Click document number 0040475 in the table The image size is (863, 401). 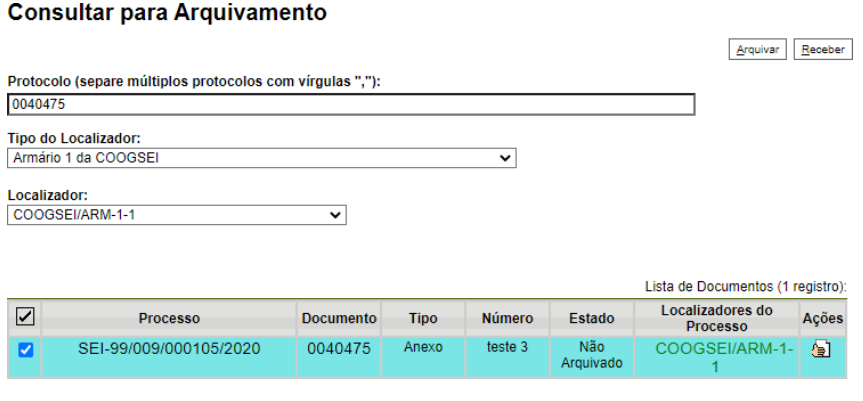(x=338, y=348)
